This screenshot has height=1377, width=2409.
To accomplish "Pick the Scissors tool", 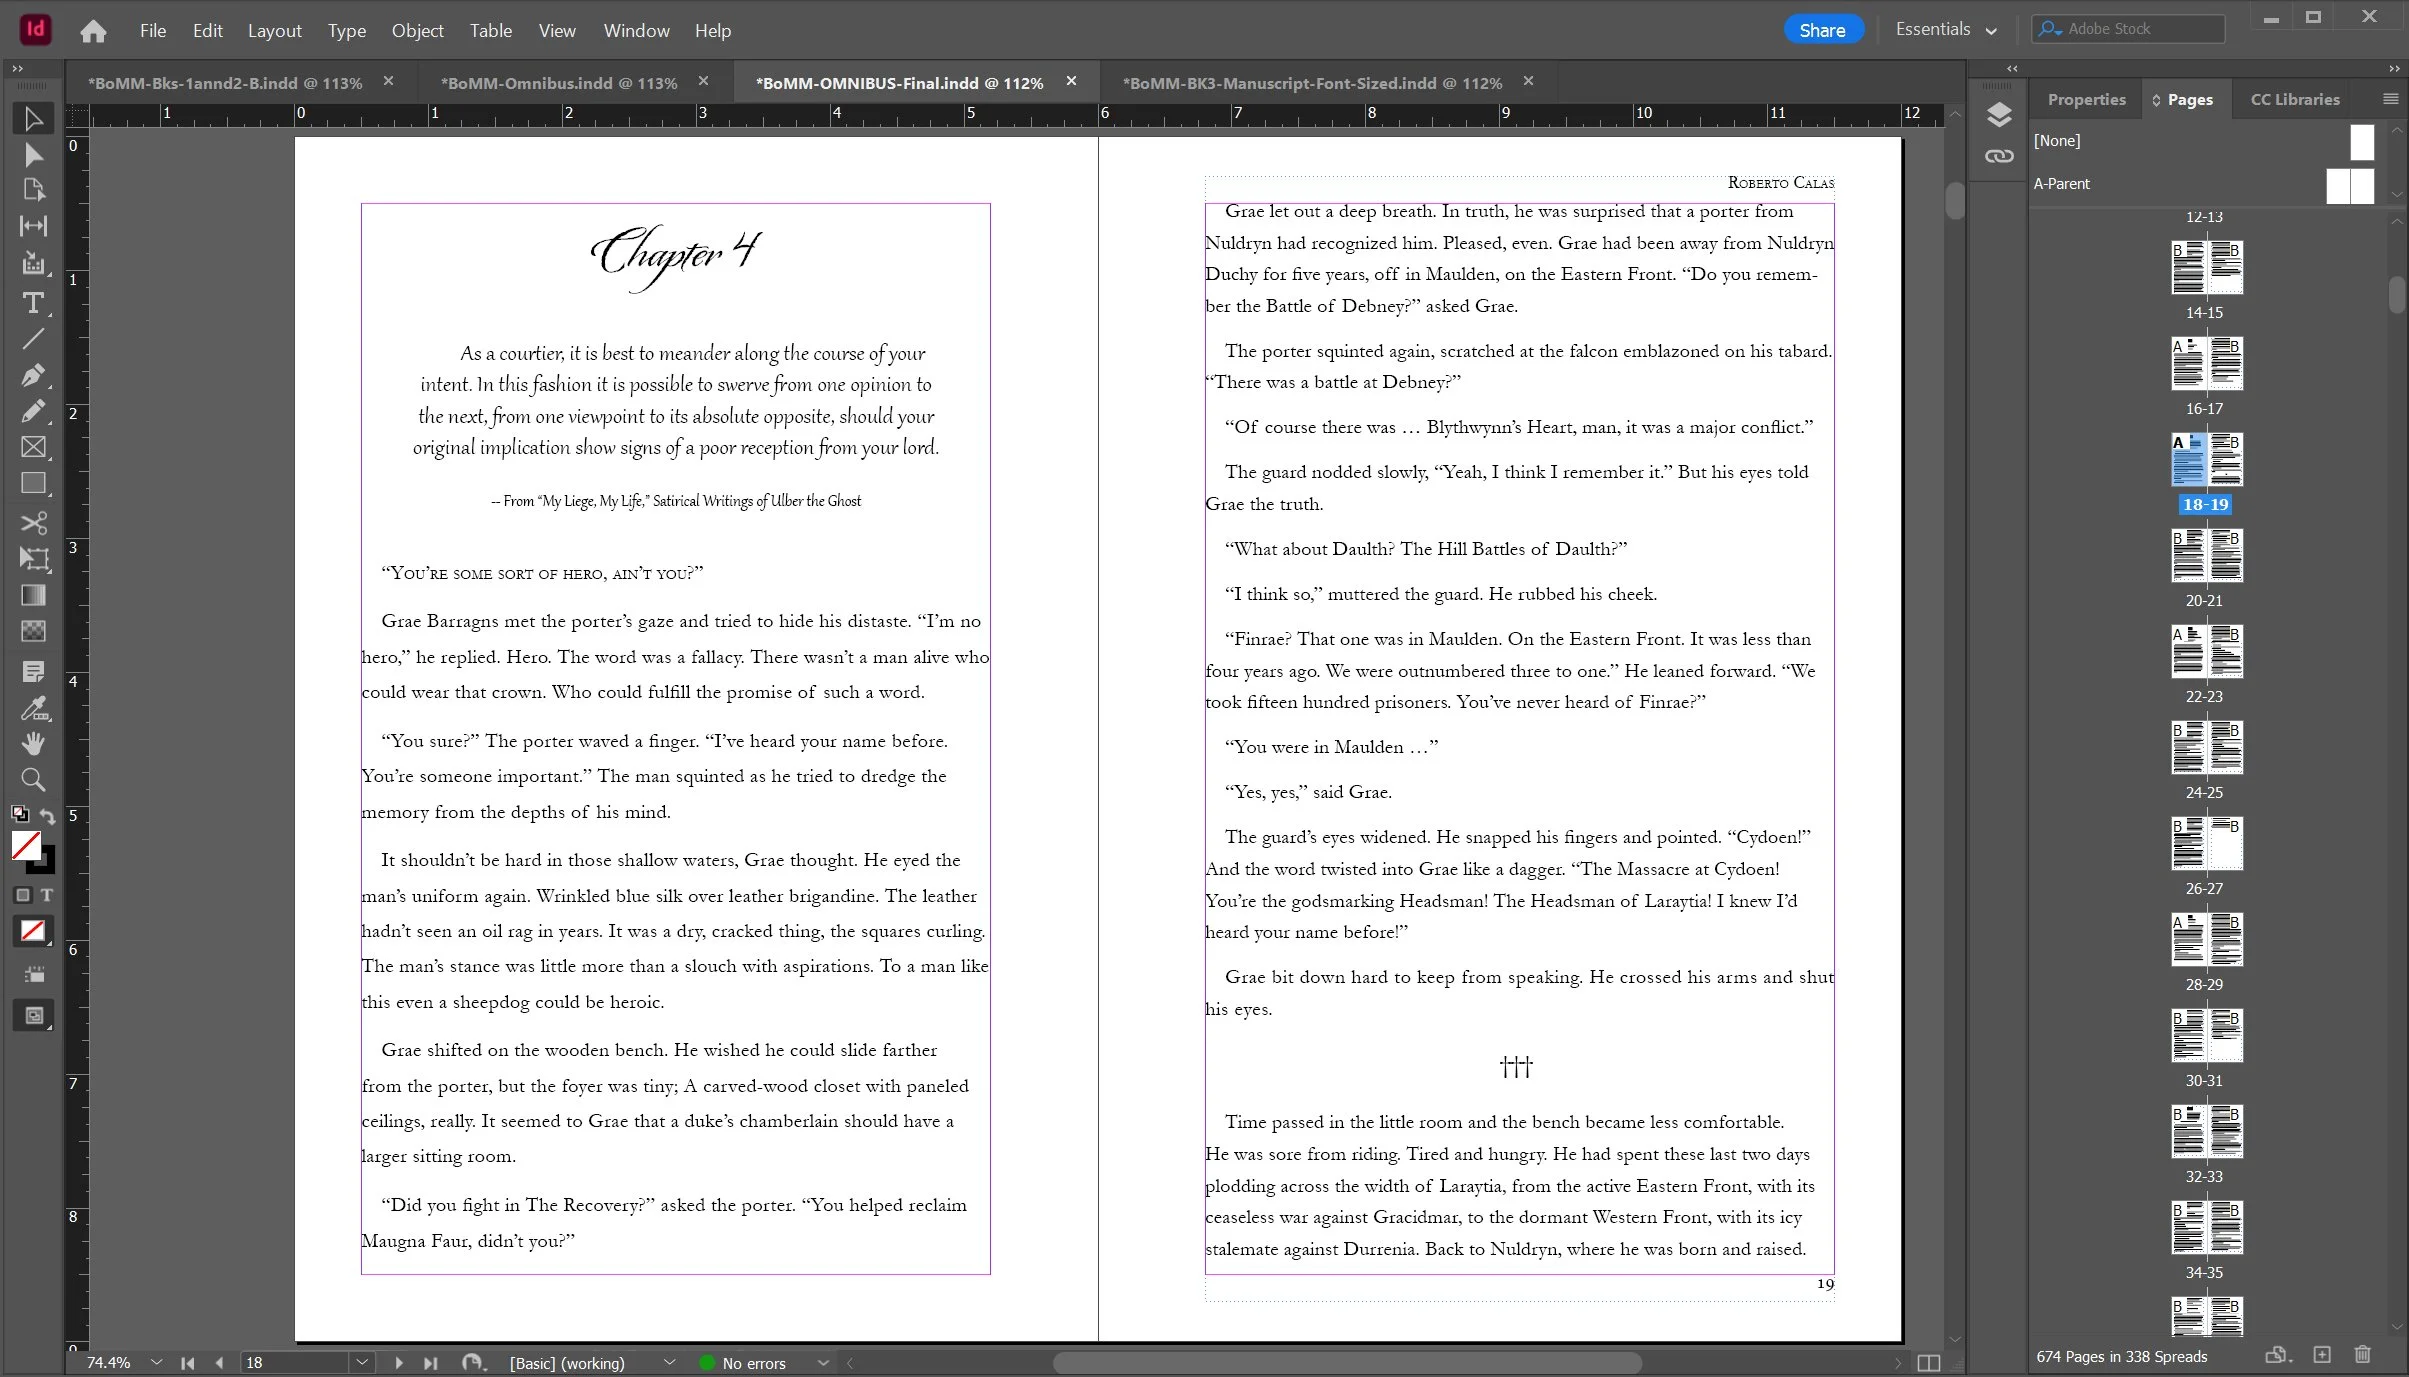I will tap(33, 523).
